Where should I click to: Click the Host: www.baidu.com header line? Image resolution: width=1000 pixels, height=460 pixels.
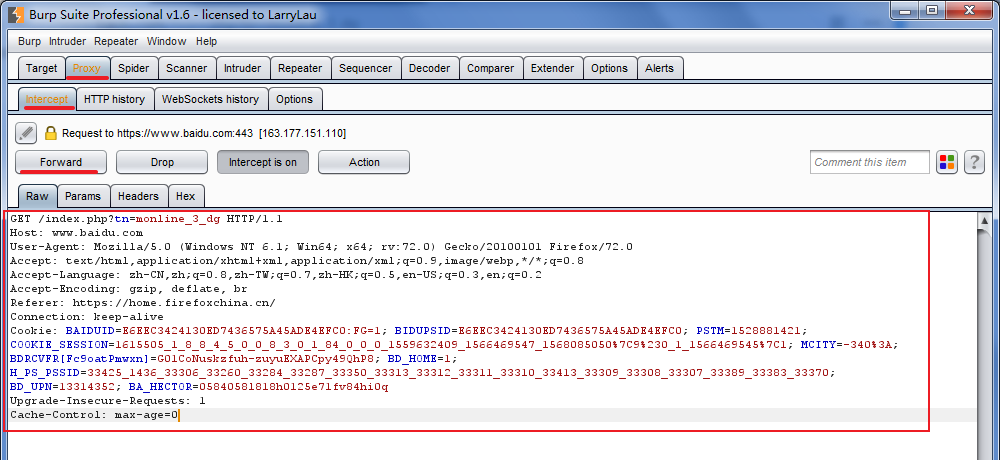pyautogui.click(x=76, y=233)
